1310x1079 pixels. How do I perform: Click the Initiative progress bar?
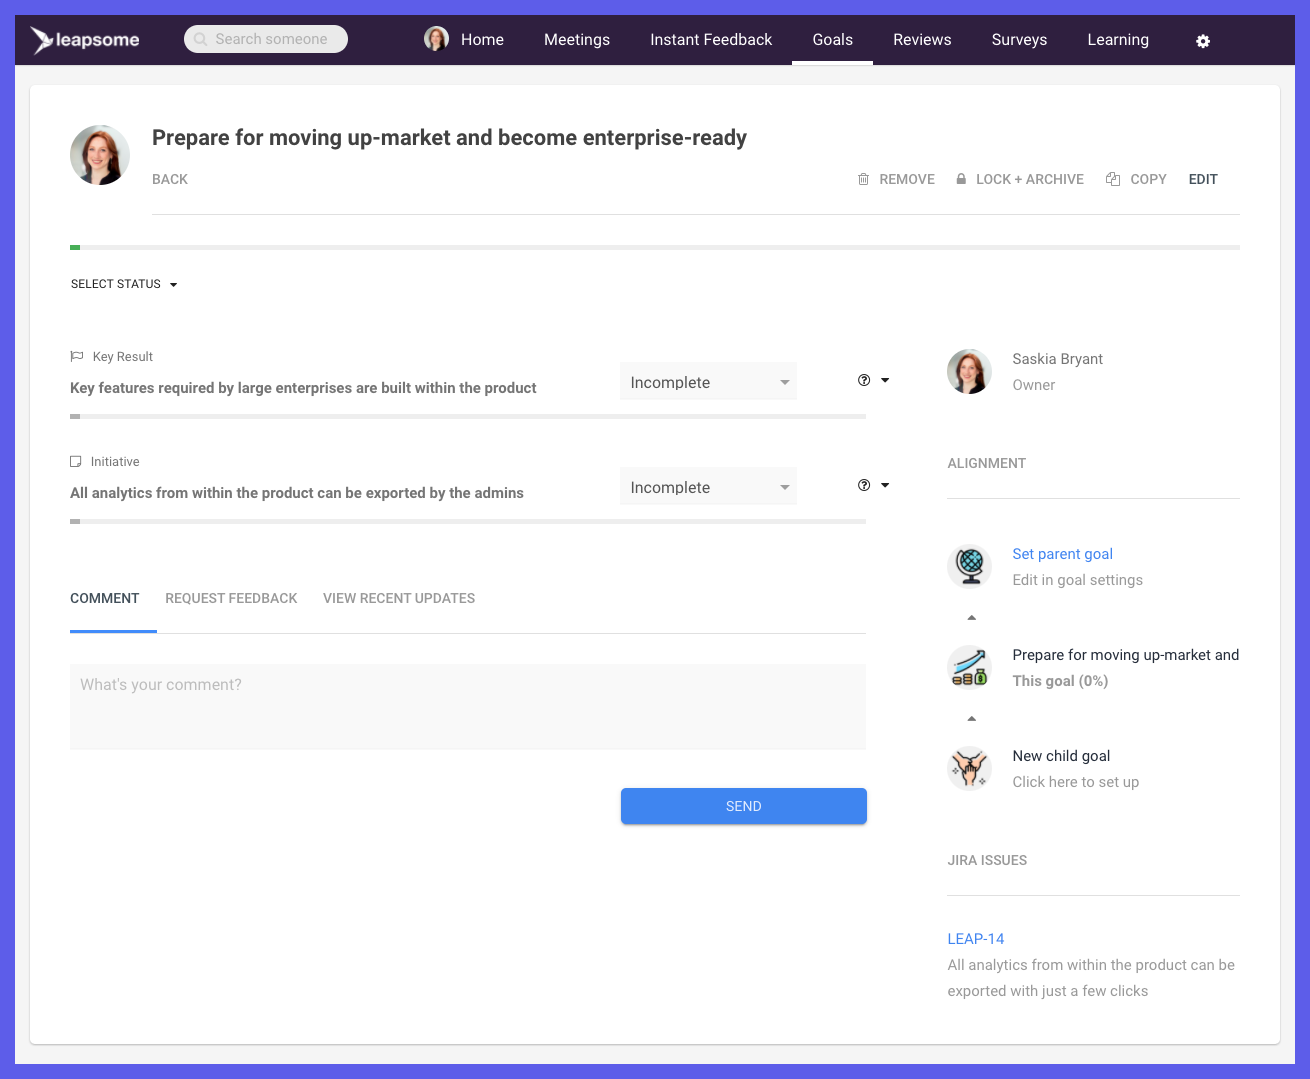tap(468, 521)
